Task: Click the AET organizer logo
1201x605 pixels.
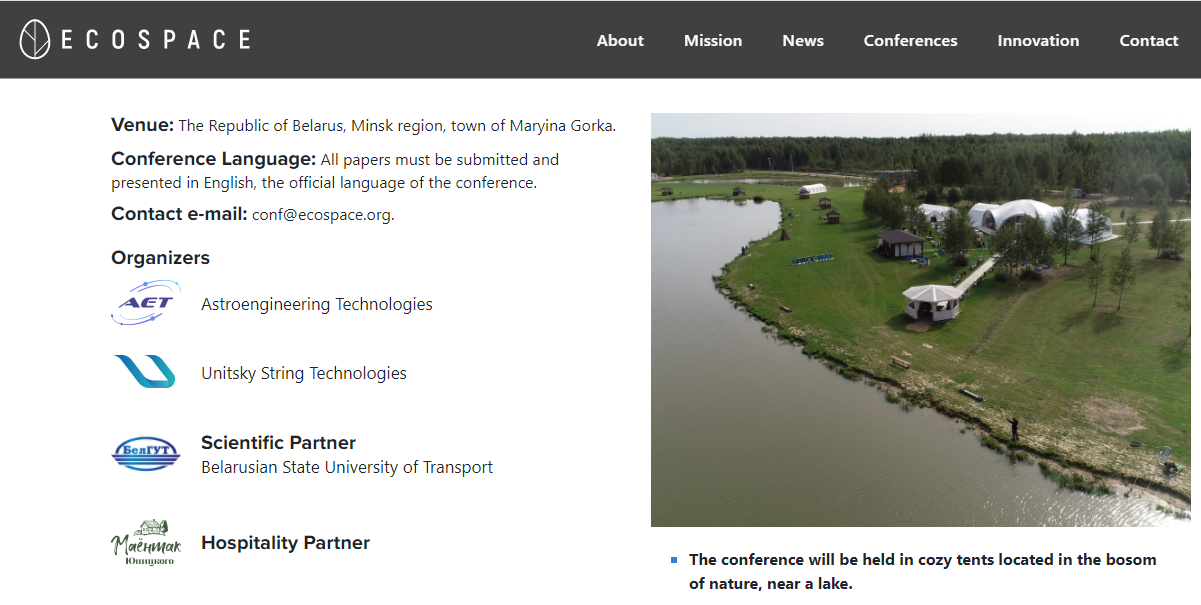Action: [145, 303]
